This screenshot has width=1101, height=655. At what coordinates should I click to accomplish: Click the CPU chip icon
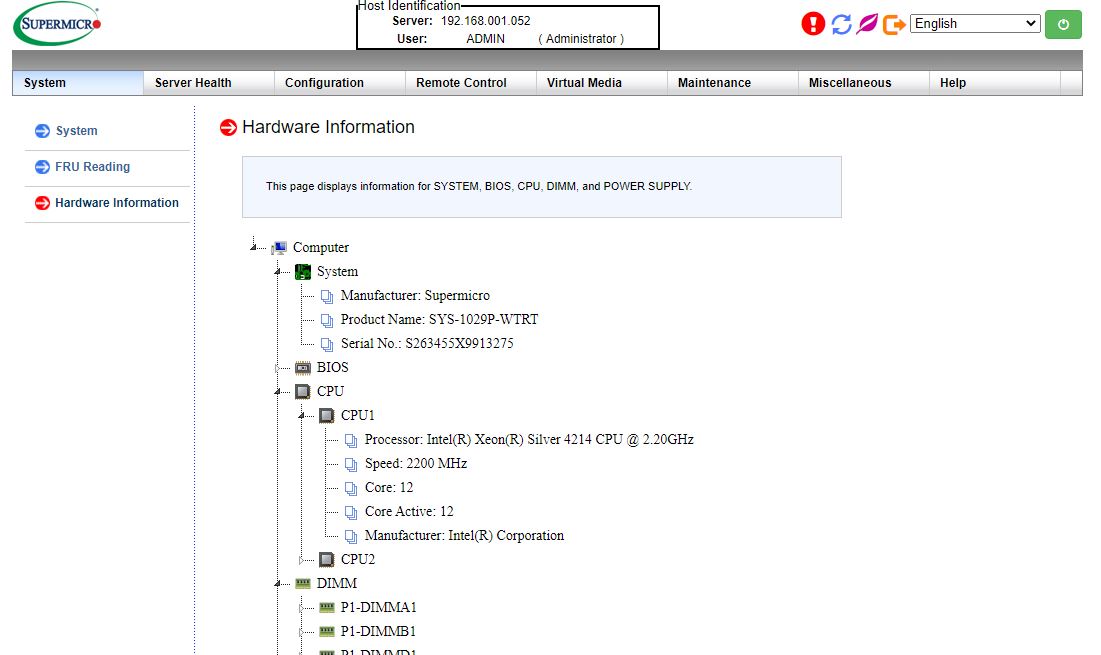(x=303, y=392)
